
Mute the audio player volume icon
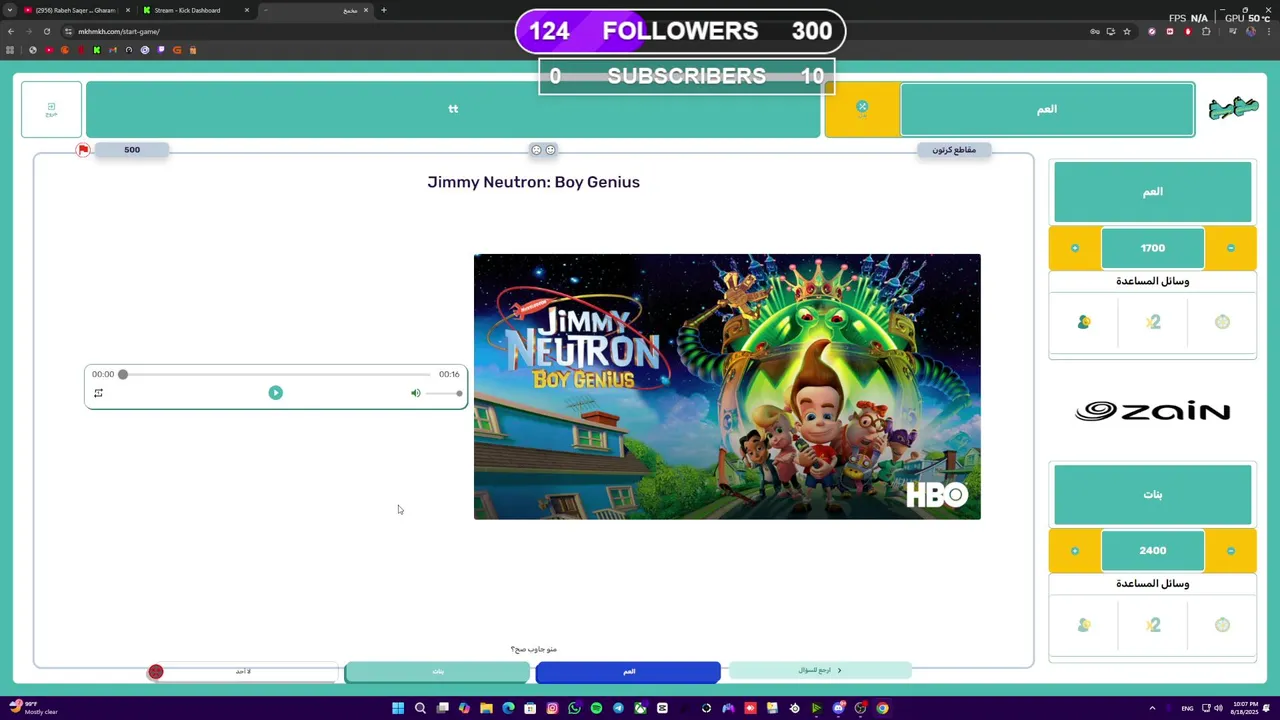(x=415, y=393)
